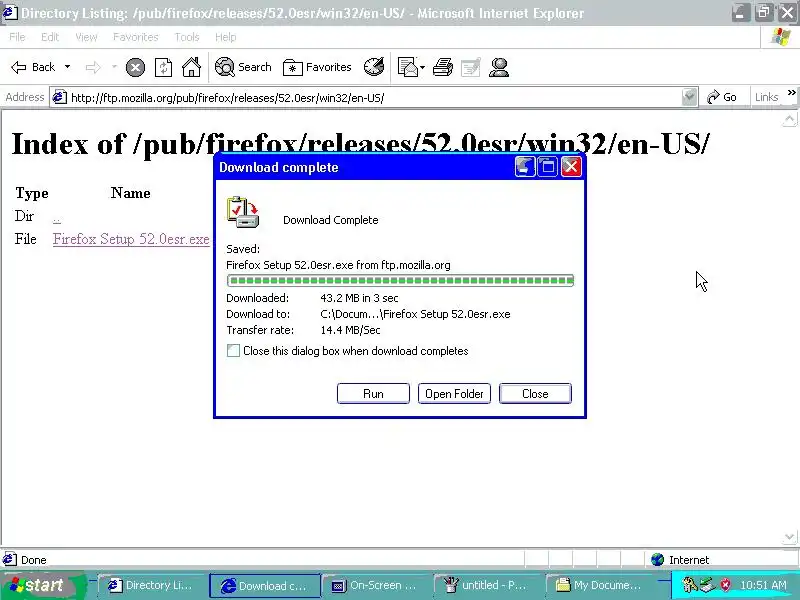Click Close in the download dialog
The image size is (800, 600).
pyautogui.click(x=535, y=393)
